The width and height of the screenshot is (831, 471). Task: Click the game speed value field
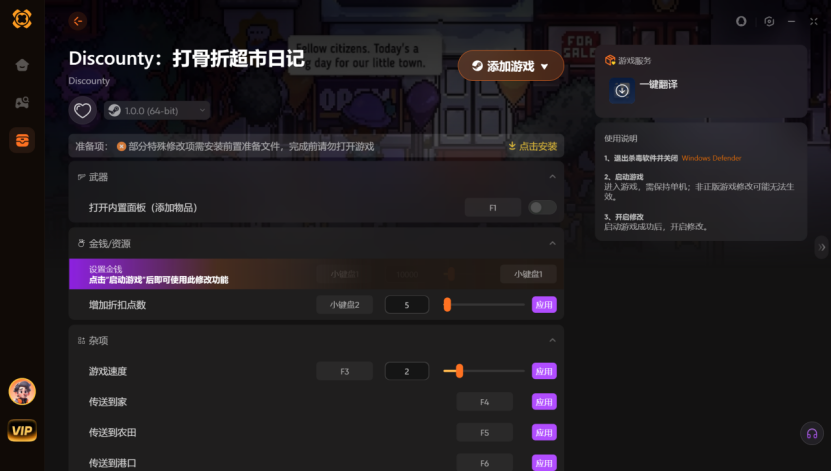406,371
